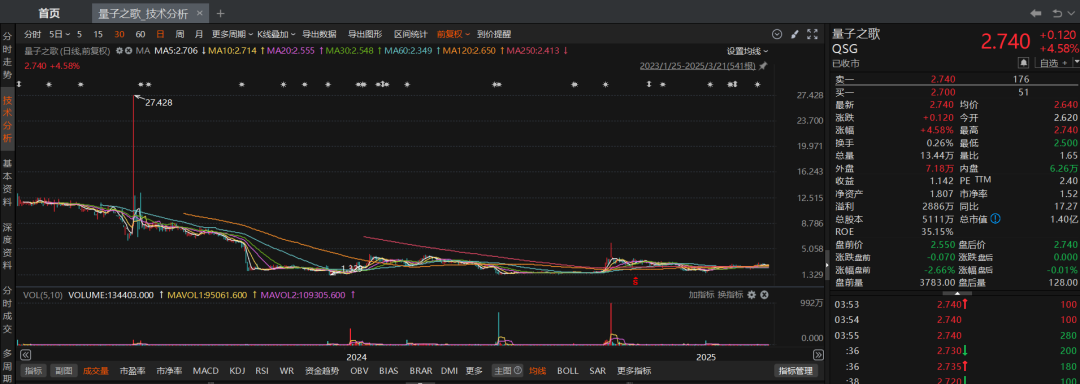
Task: Switch to the 首页 home tab
Action: pyautogui.click(x=49, y=13)
